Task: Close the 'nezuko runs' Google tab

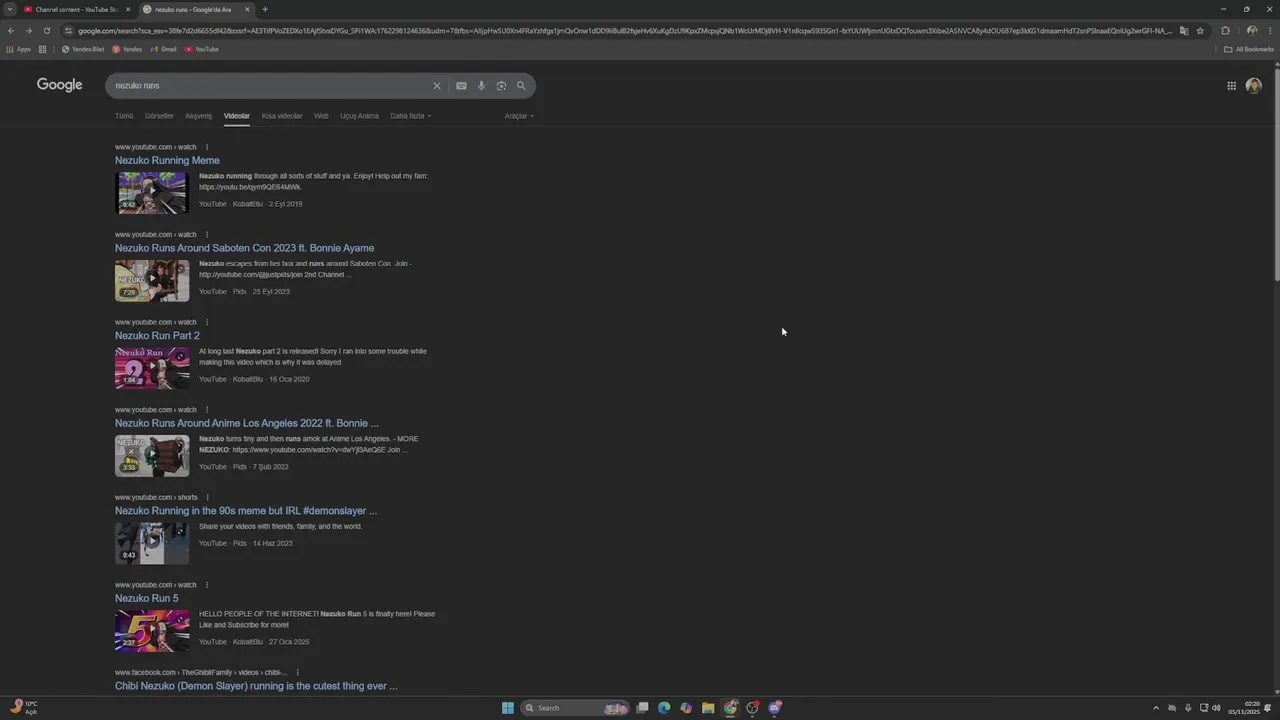Action: 247,9
